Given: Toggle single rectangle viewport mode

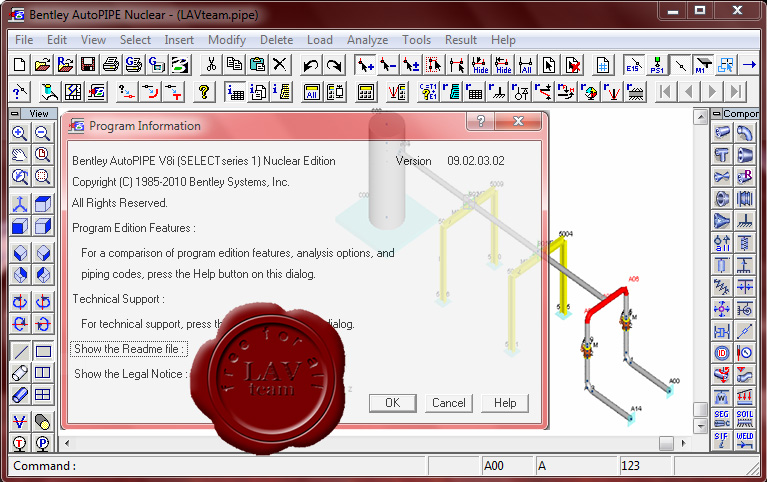Looking at the screenshot, I should click(43, 351).
